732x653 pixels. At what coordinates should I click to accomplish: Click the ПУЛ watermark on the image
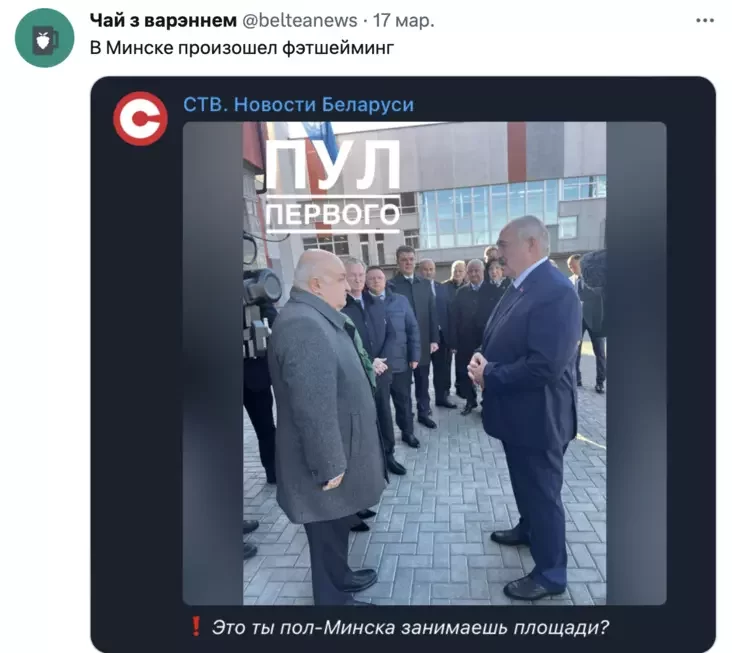332,165
